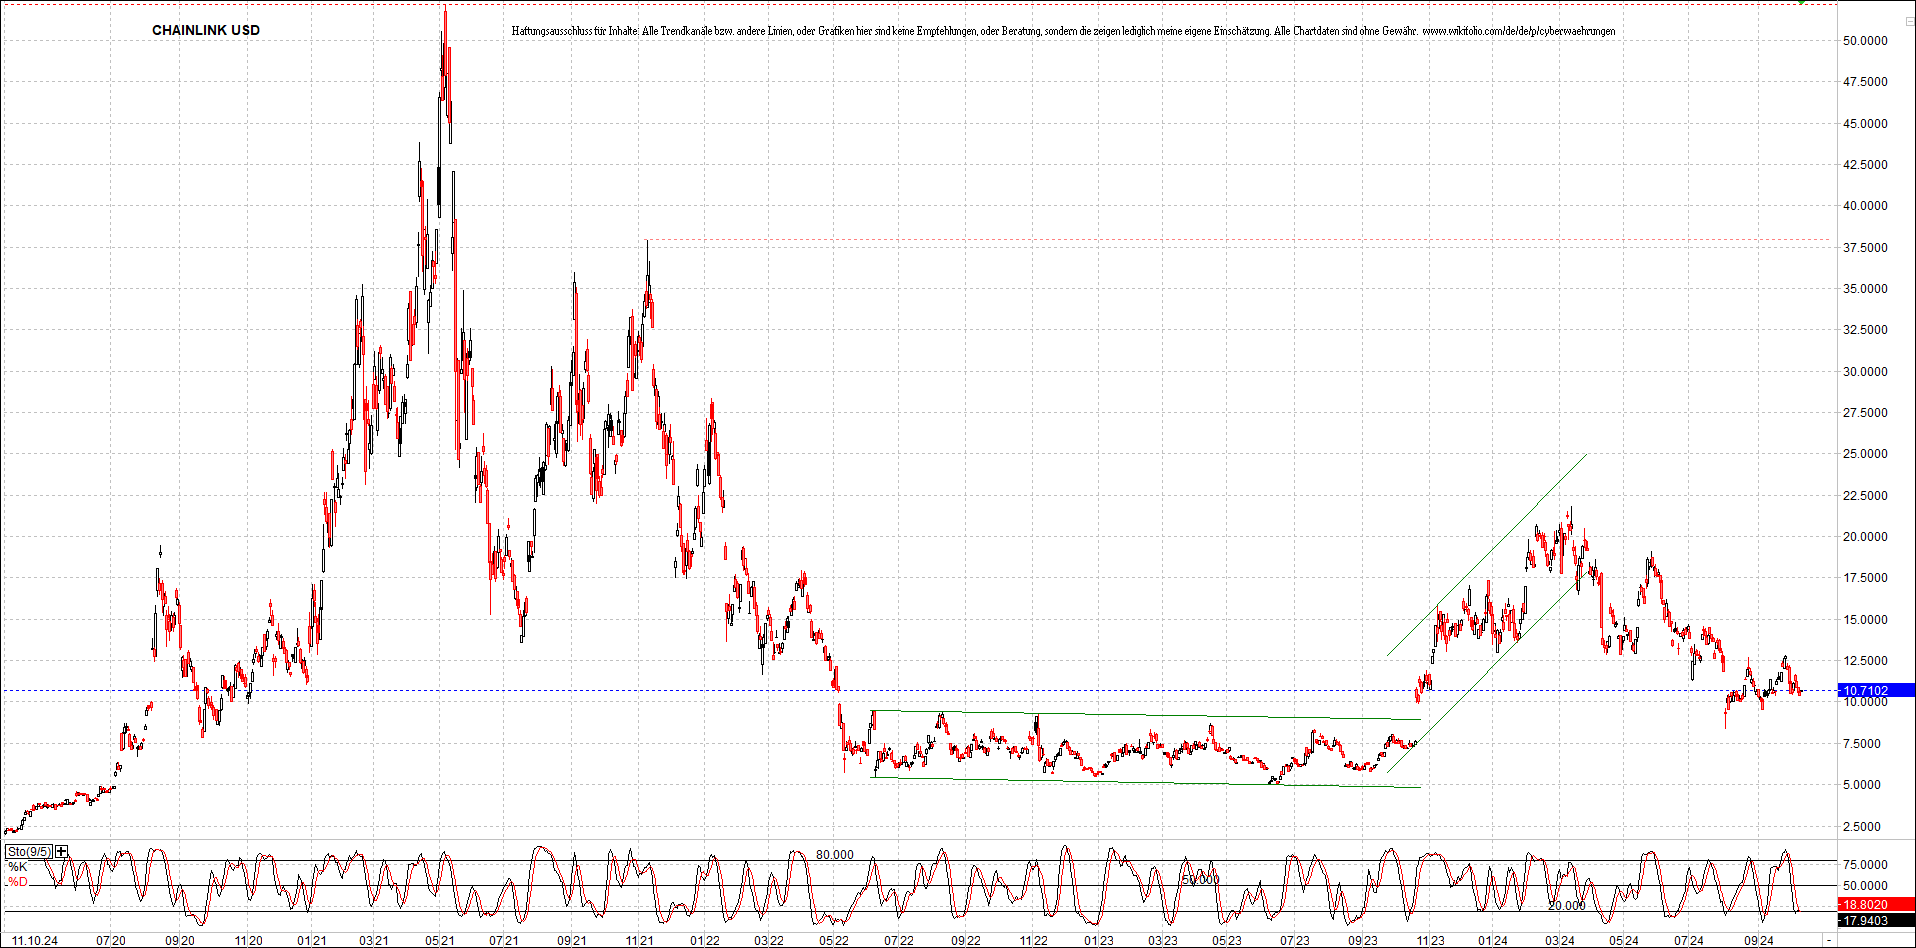Click the 17.5000 price axis label
The image size is (1916, 948).
(x=1866, y=578)
